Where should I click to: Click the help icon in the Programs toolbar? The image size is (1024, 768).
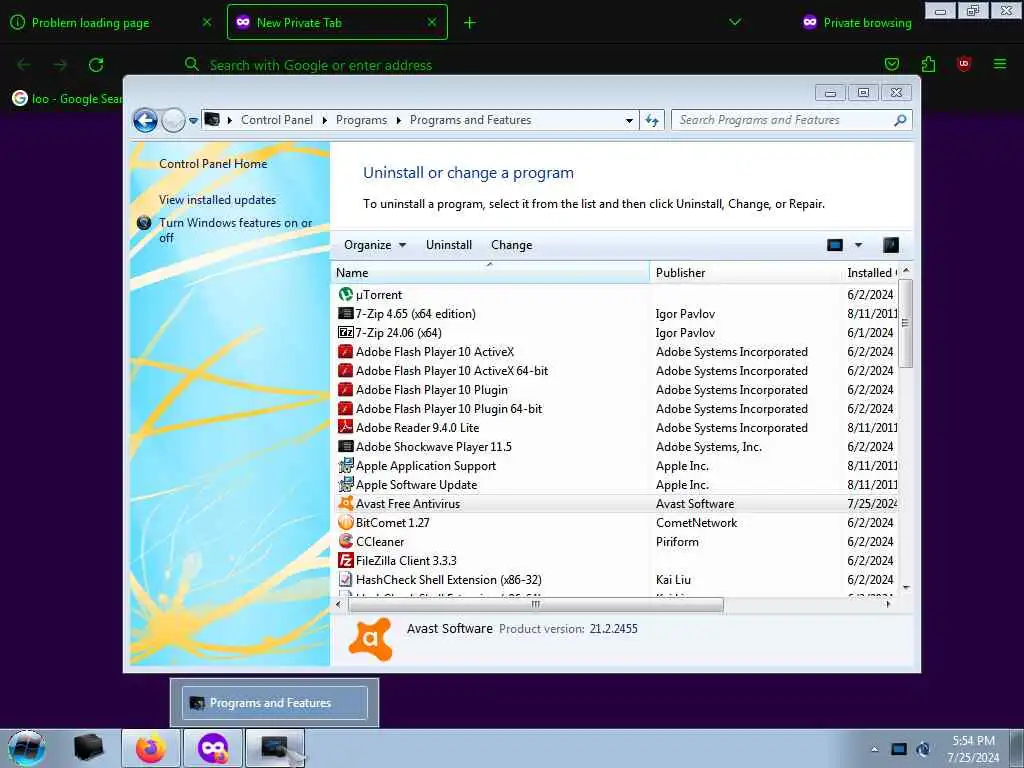[x=891, y=245]
